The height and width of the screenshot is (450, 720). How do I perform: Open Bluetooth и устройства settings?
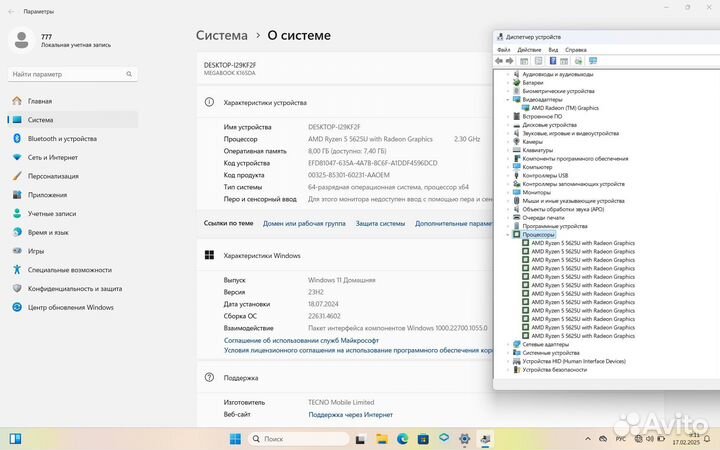point(73,139)
